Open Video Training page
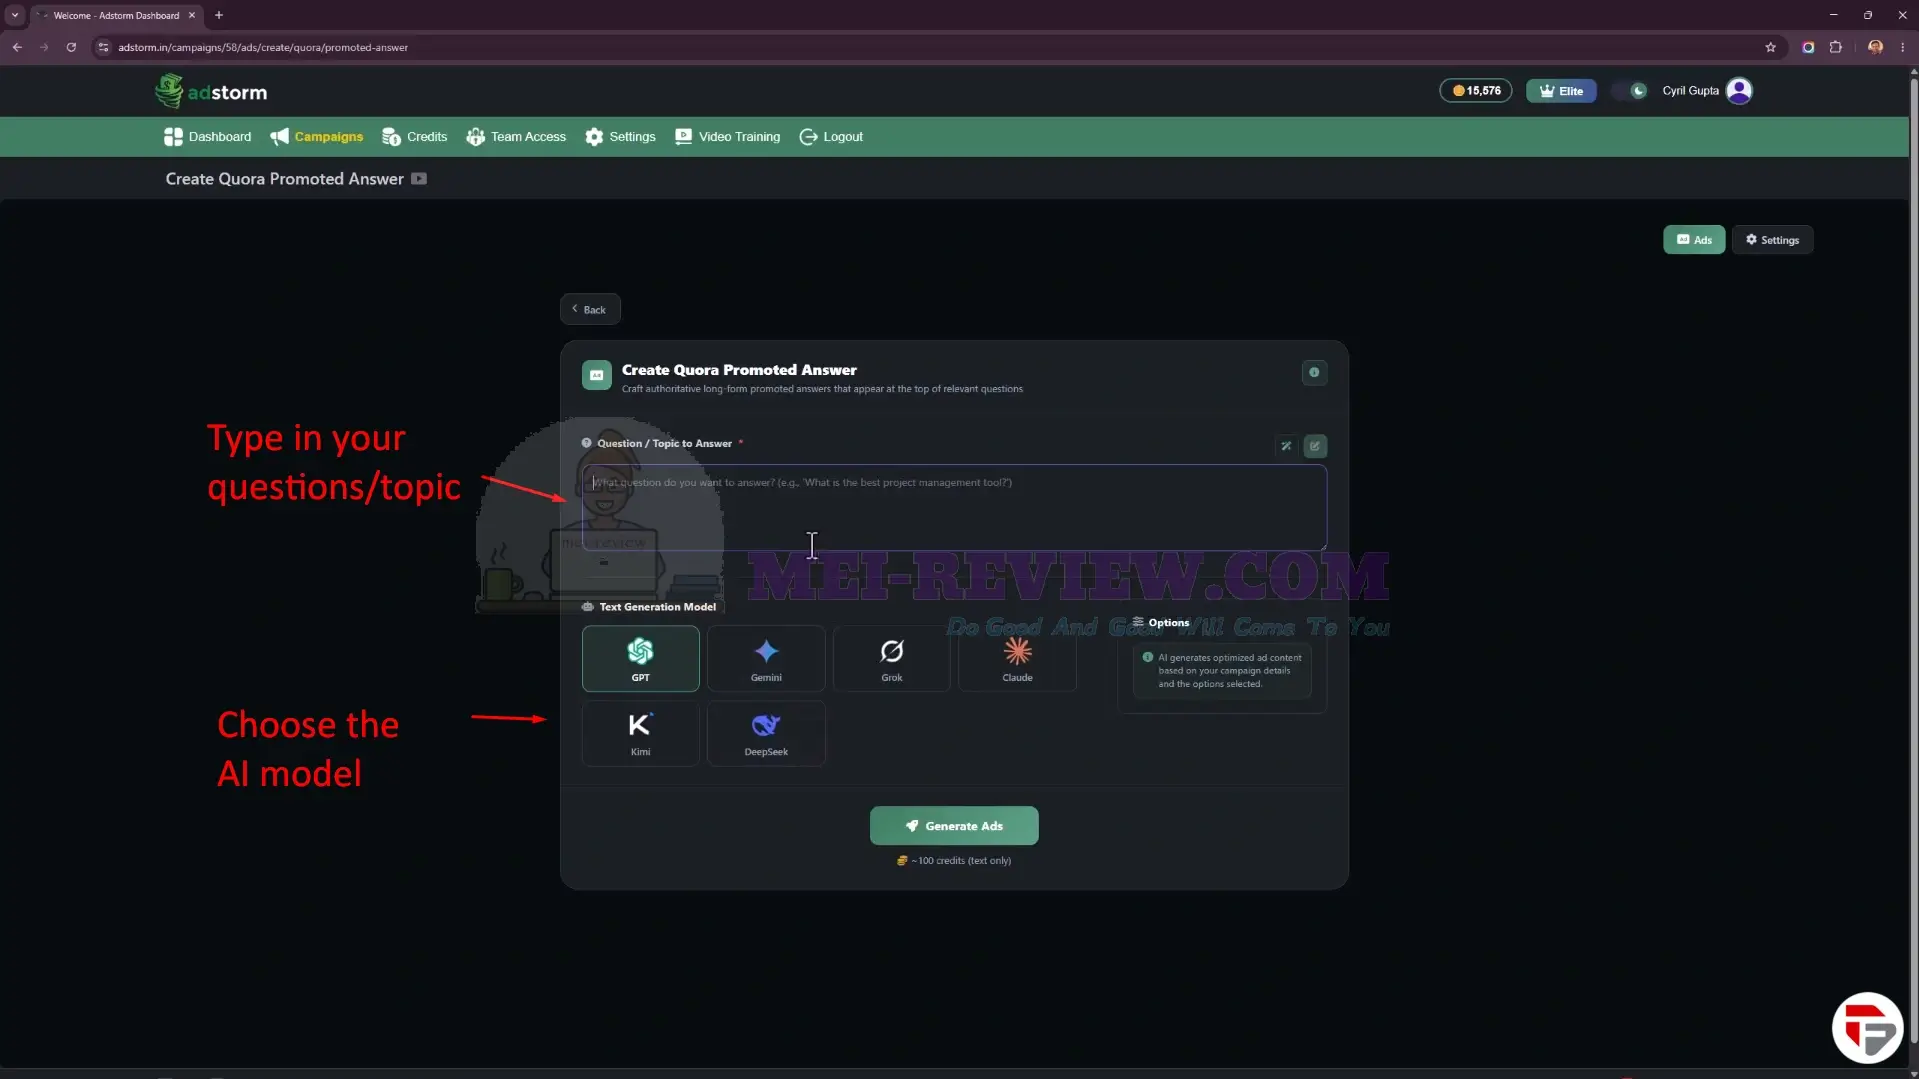Image resolution: width=1919 pixels, height=1079 pixels. pyautogui.click(x=727, y=137)
